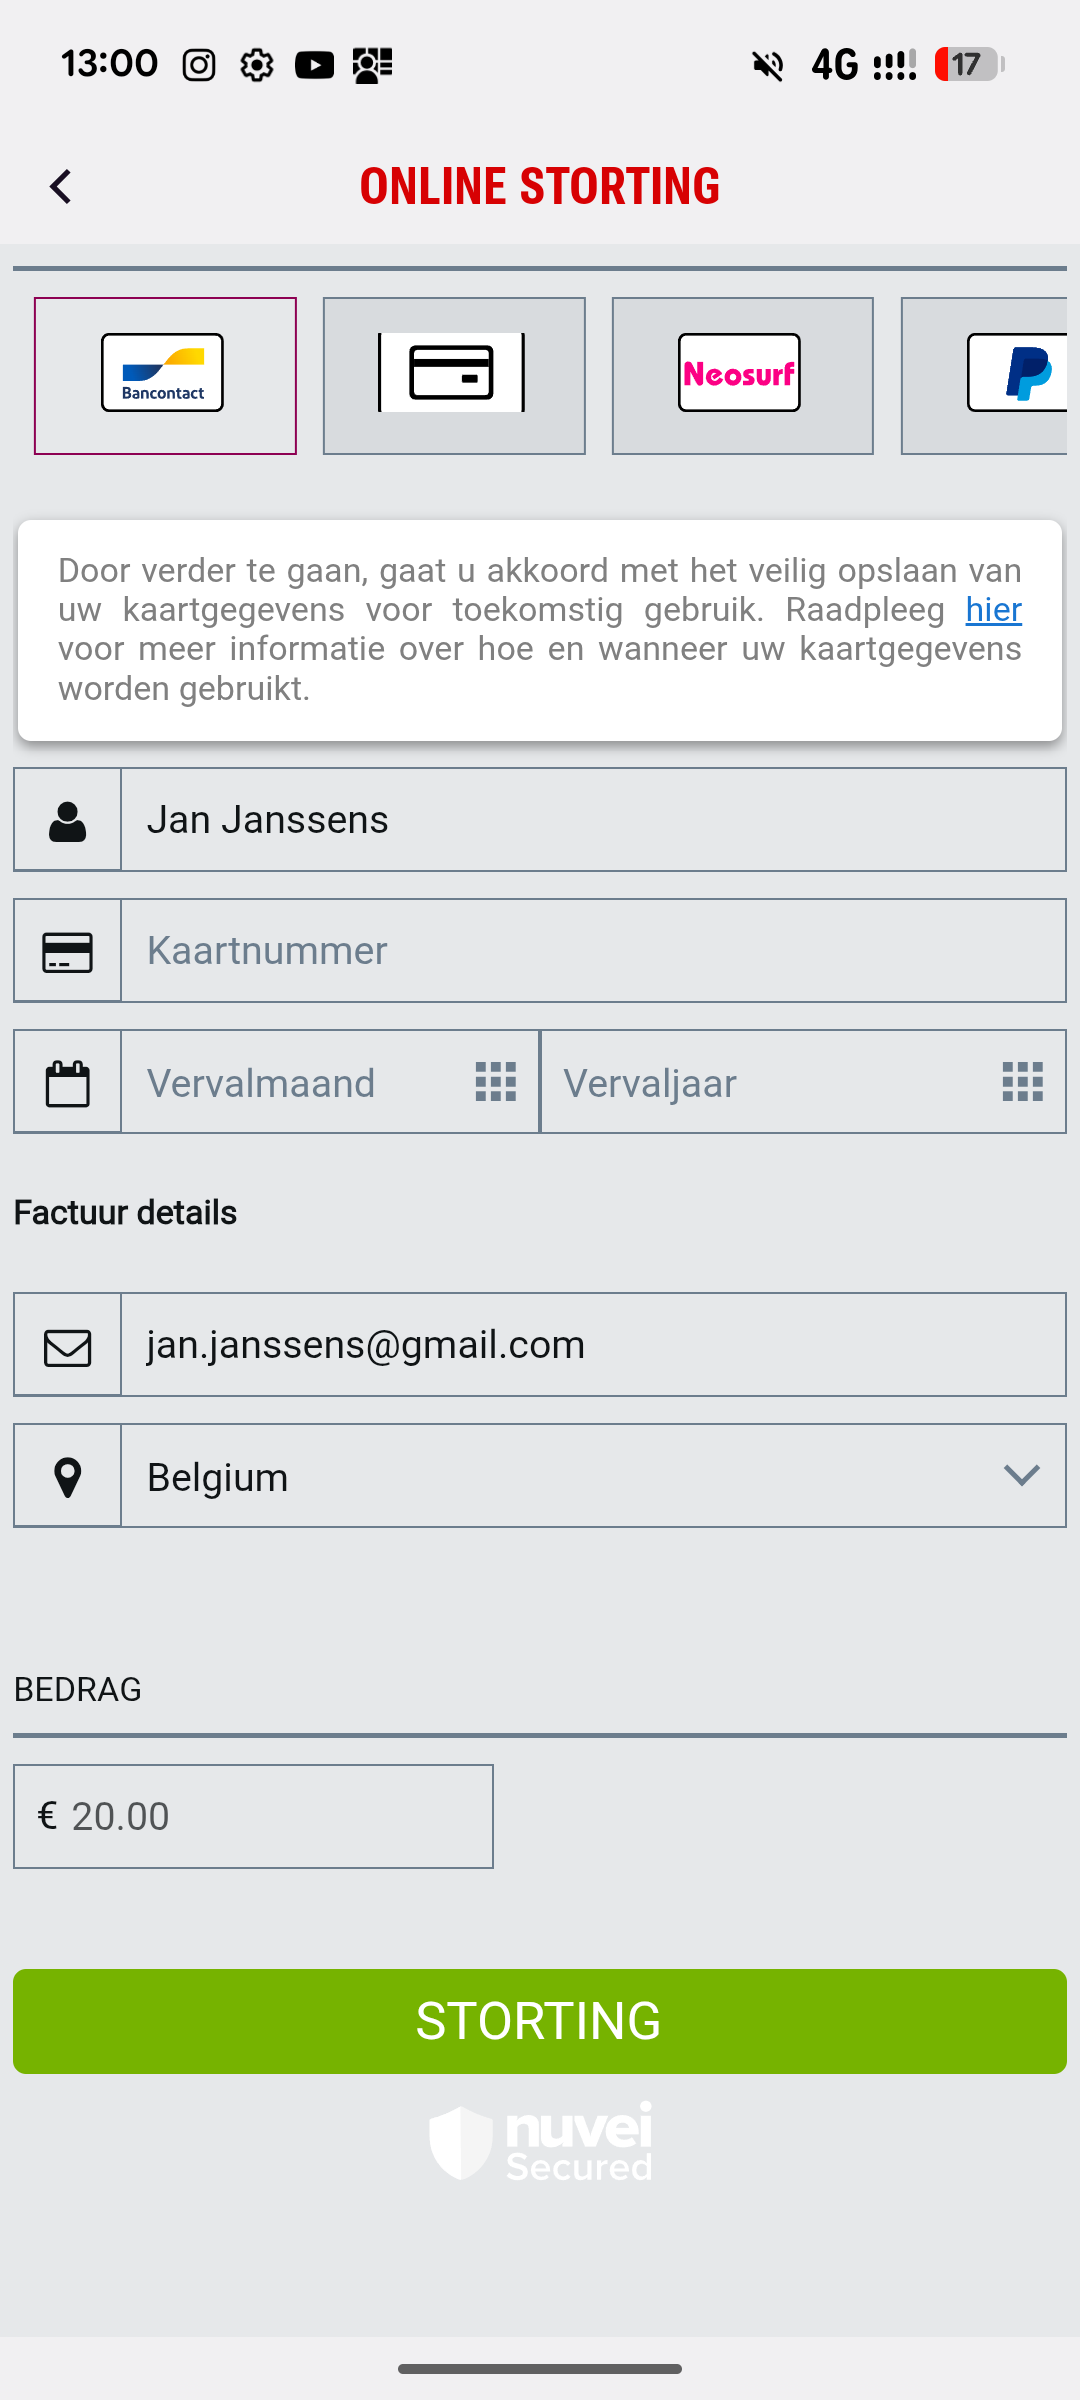Click the 20.00 euro amount field
The image size is (1080, 2400).
tap(253, 1817)
